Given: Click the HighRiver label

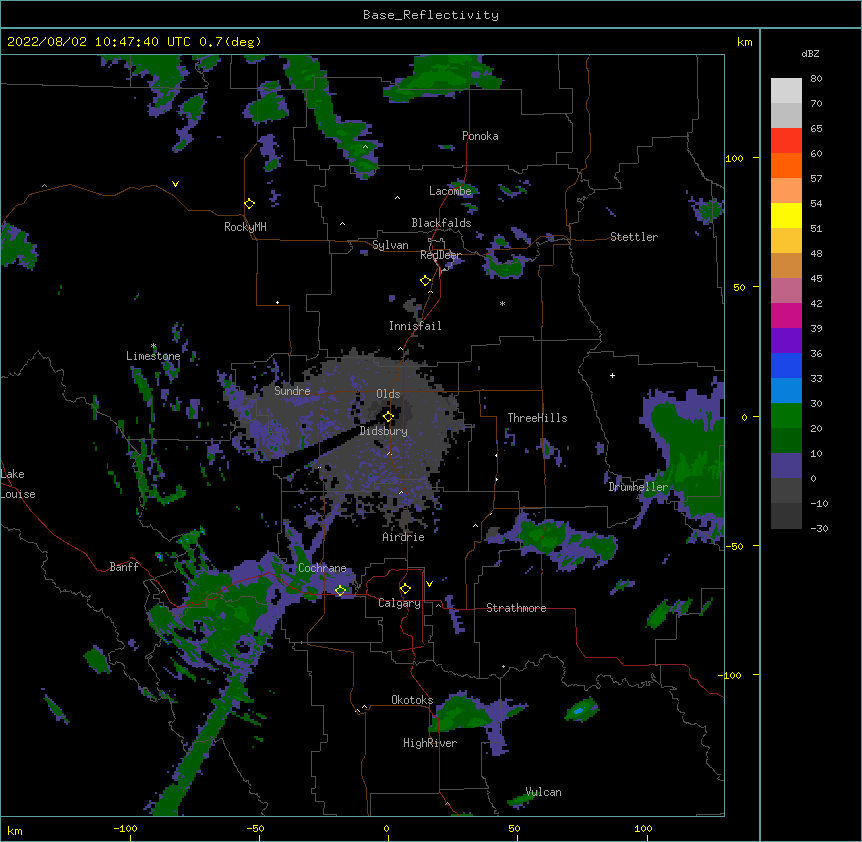Looking at the screenshot, I should 430,743.
